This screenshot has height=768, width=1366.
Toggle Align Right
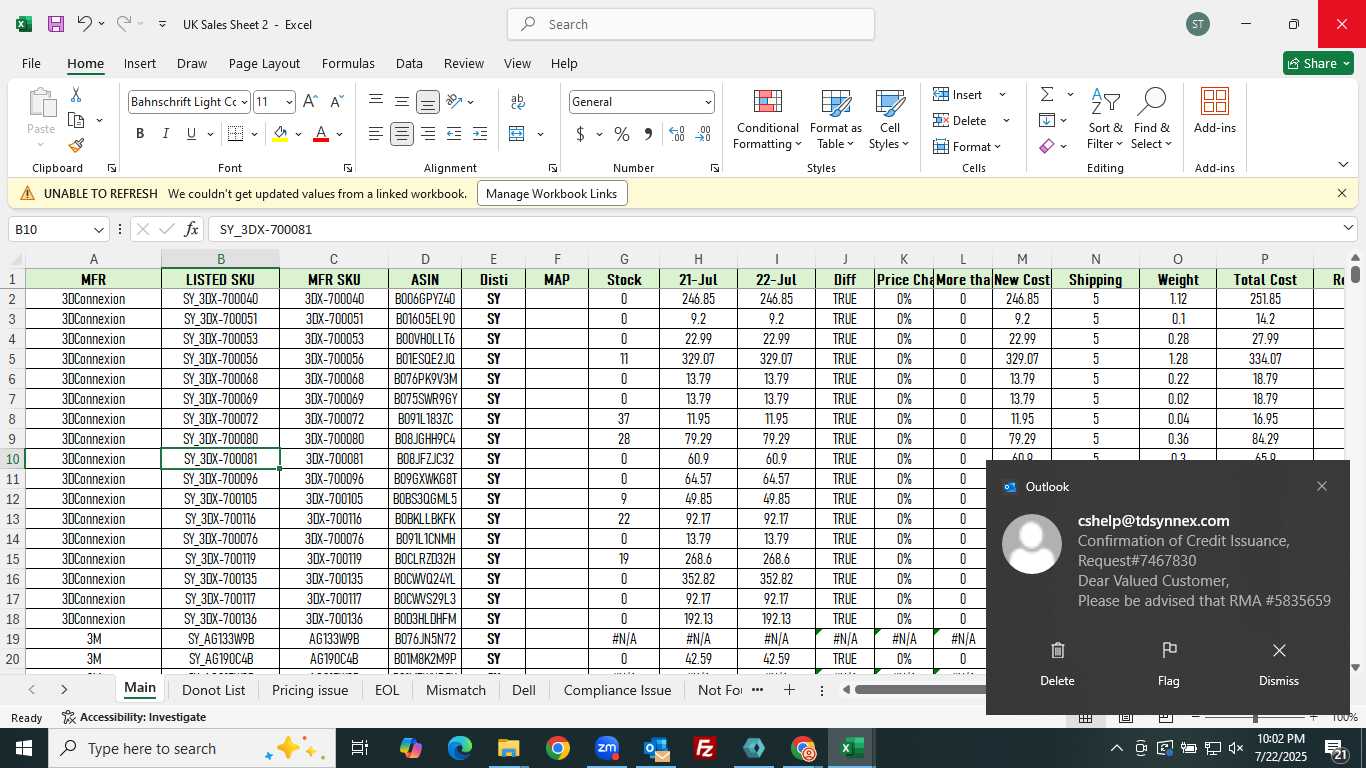428,134
